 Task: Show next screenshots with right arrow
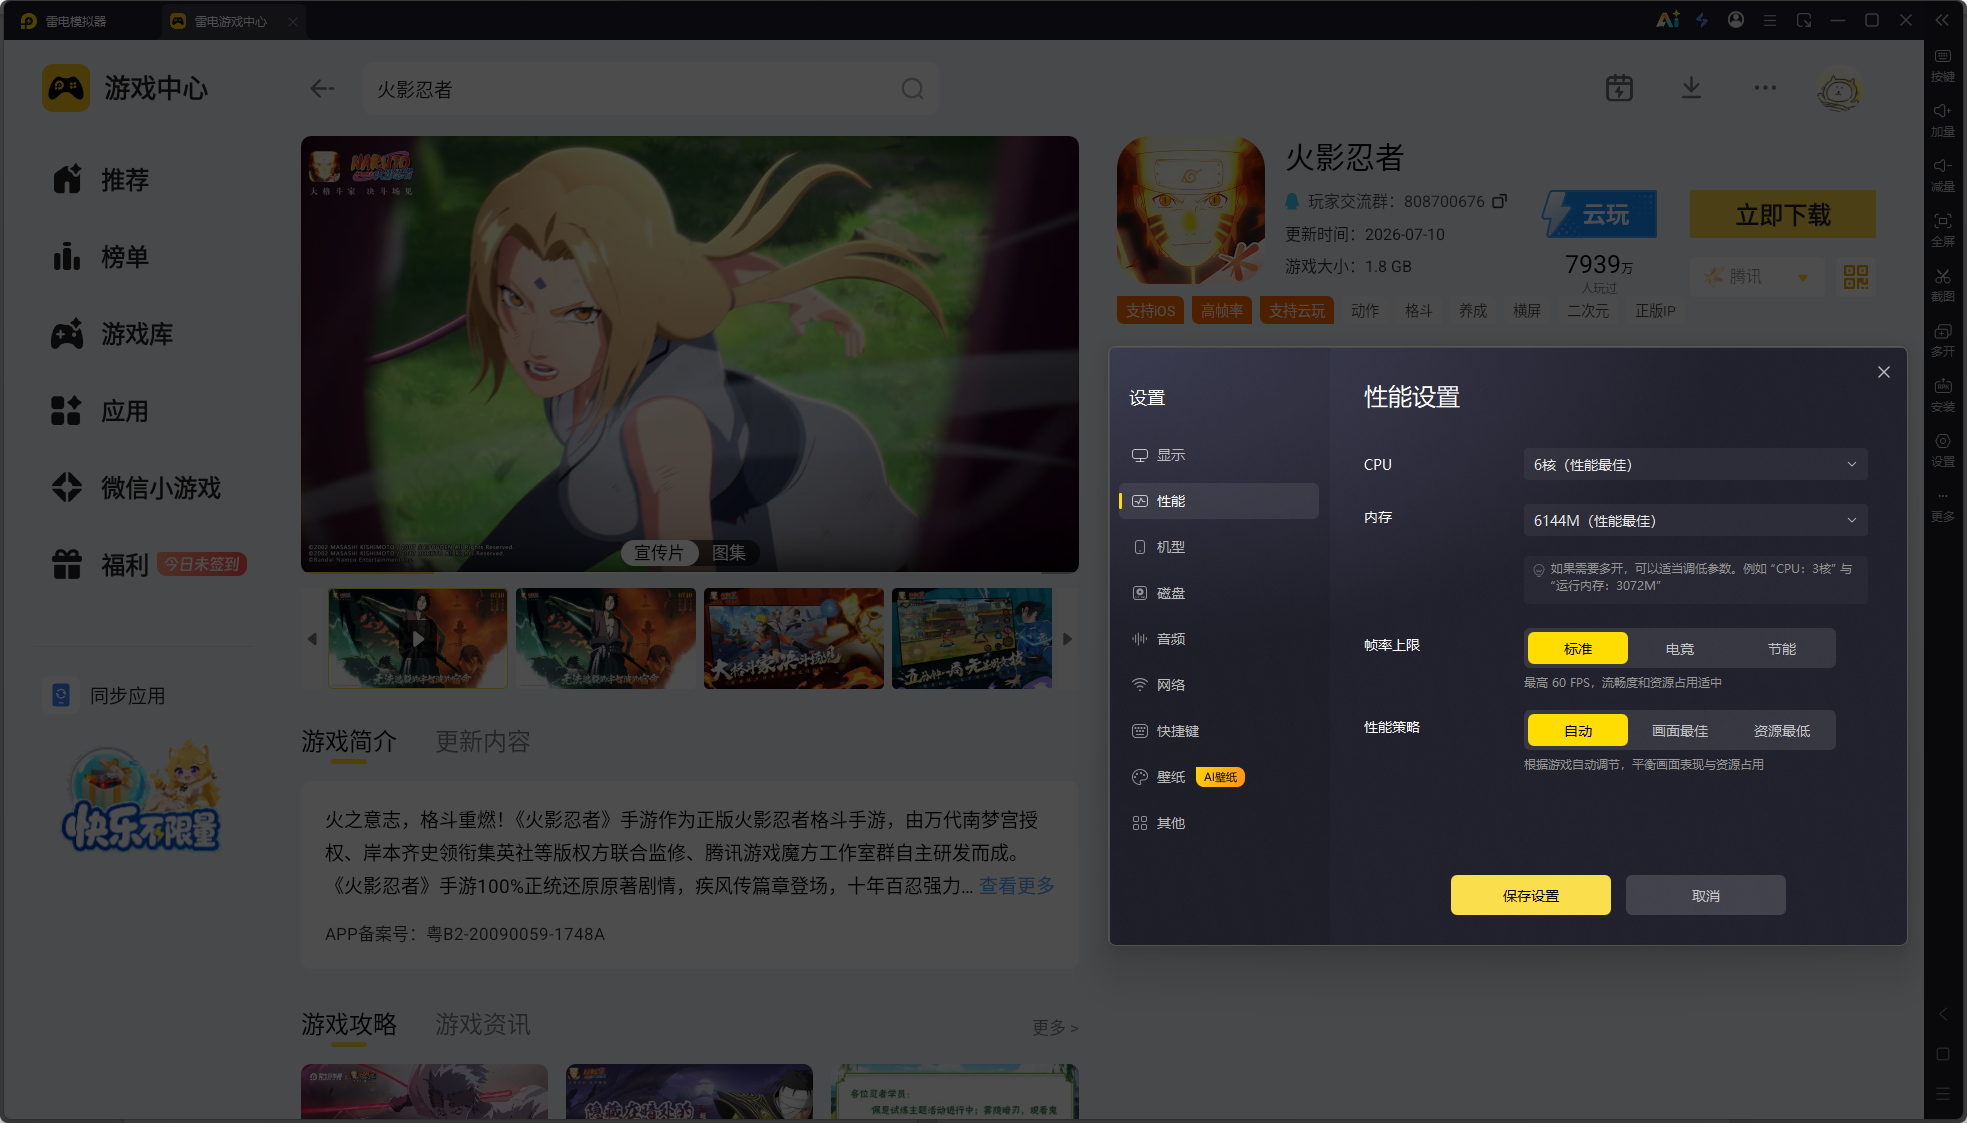click(1067, 639)
